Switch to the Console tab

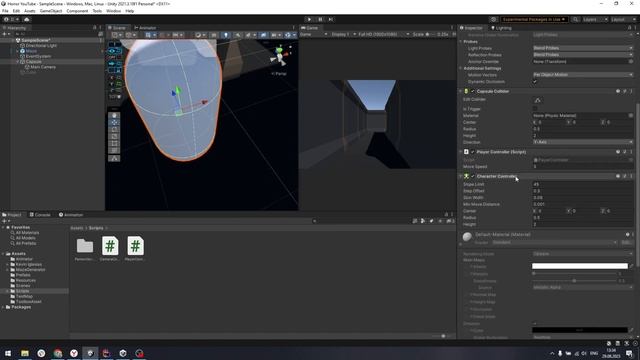40,215
